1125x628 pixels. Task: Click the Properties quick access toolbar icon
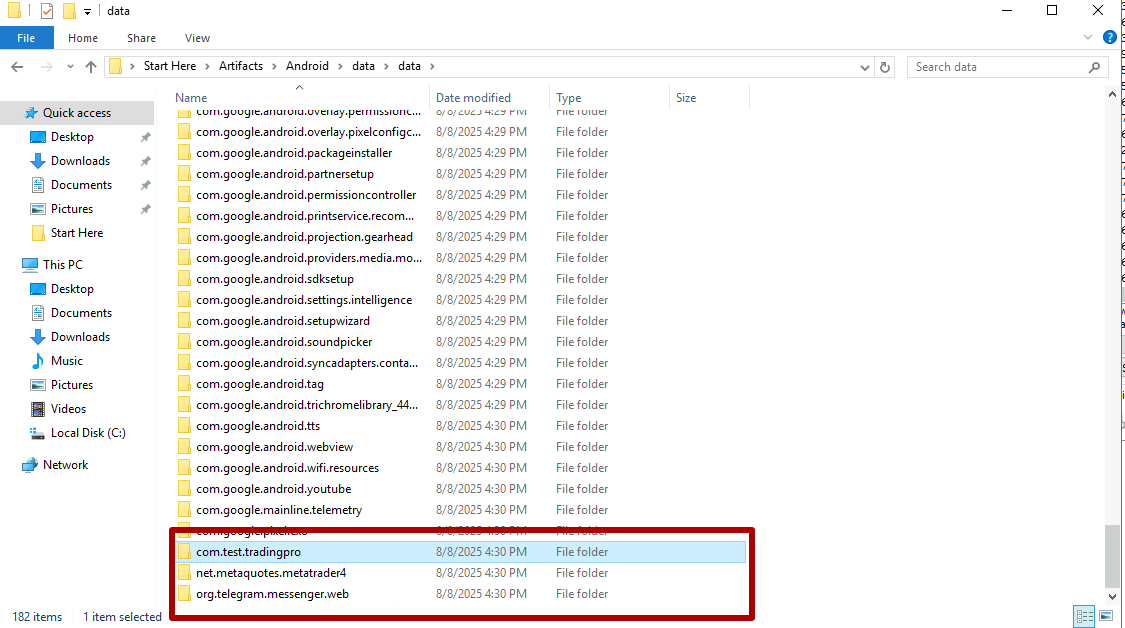tap(47, 11)
